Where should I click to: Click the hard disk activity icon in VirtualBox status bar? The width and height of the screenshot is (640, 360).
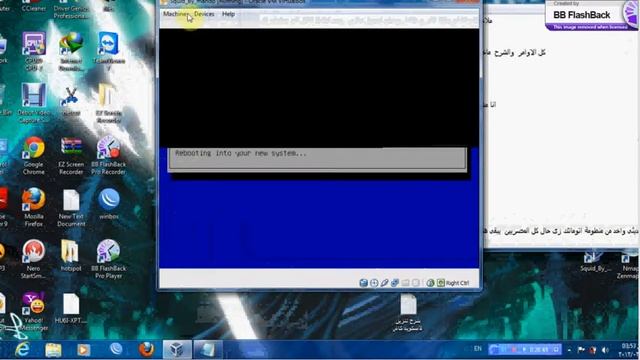tap(363, 283)
